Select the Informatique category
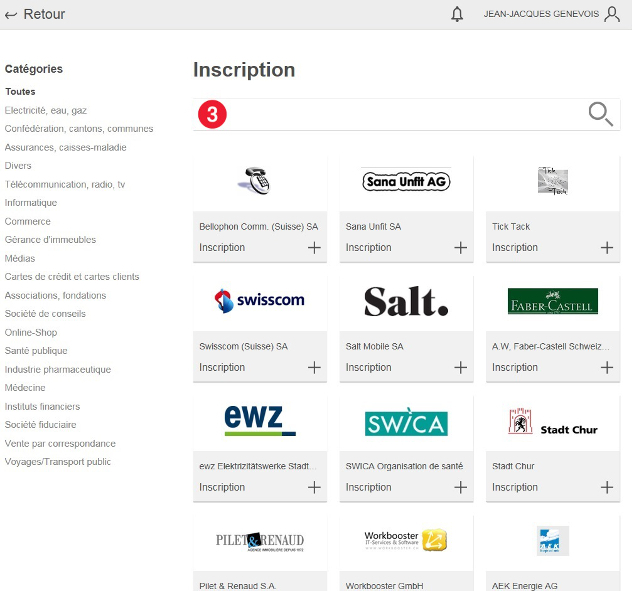This screenshot has width=634, height=591. pyautogui.click(x=31, y=203)
